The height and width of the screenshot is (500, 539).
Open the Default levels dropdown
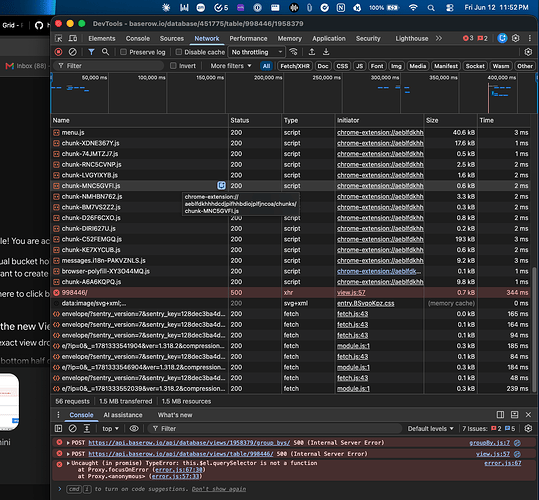(430, 429)
